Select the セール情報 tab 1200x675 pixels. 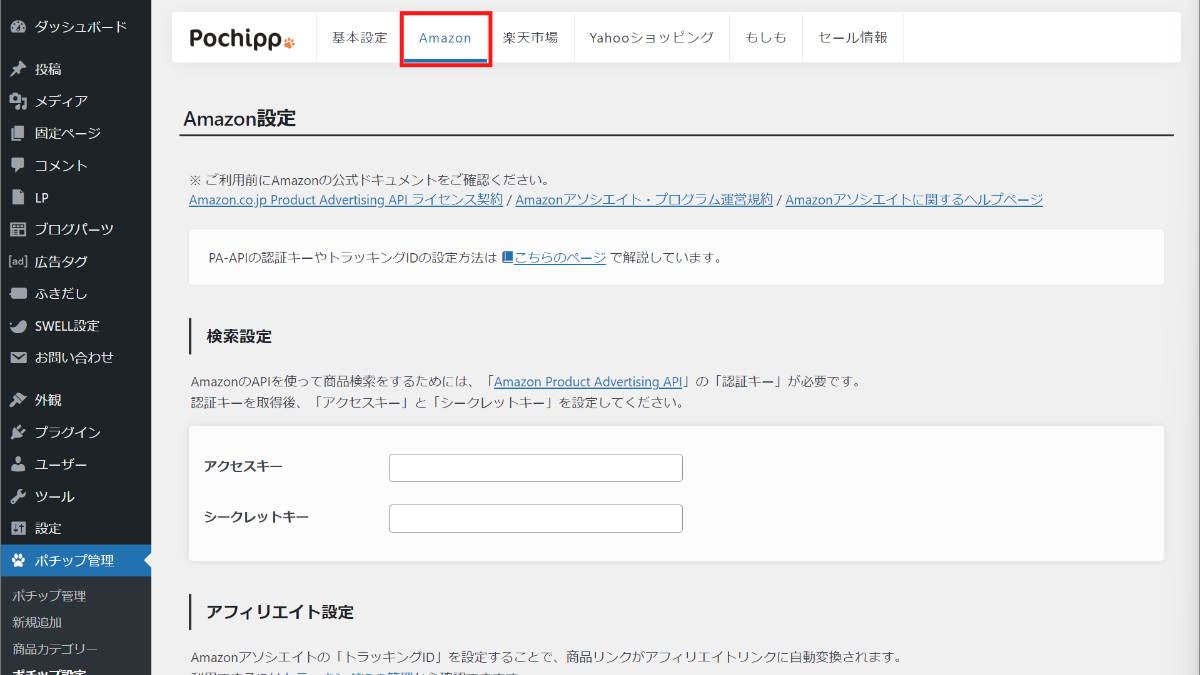tap(852, 36)
